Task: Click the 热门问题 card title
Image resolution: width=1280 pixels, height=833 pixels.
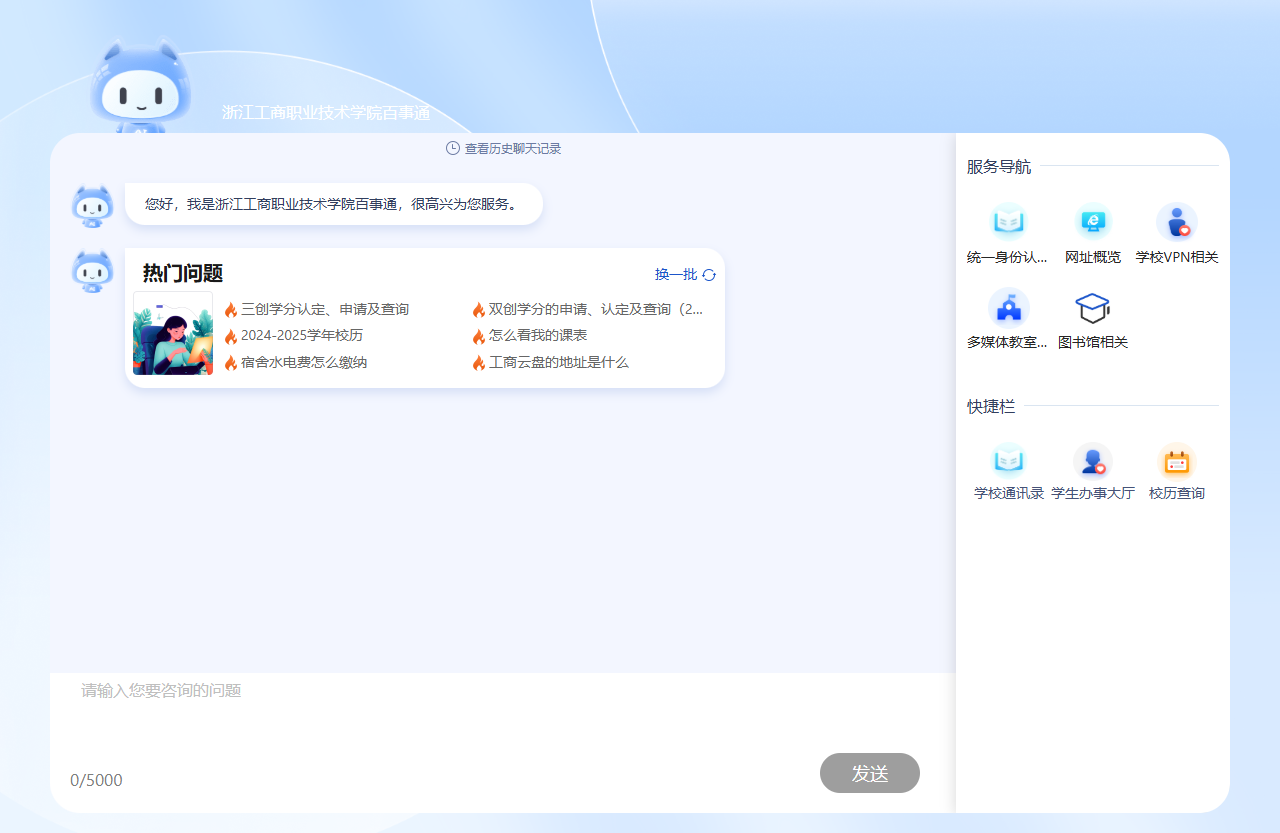Action: (183, 273)
